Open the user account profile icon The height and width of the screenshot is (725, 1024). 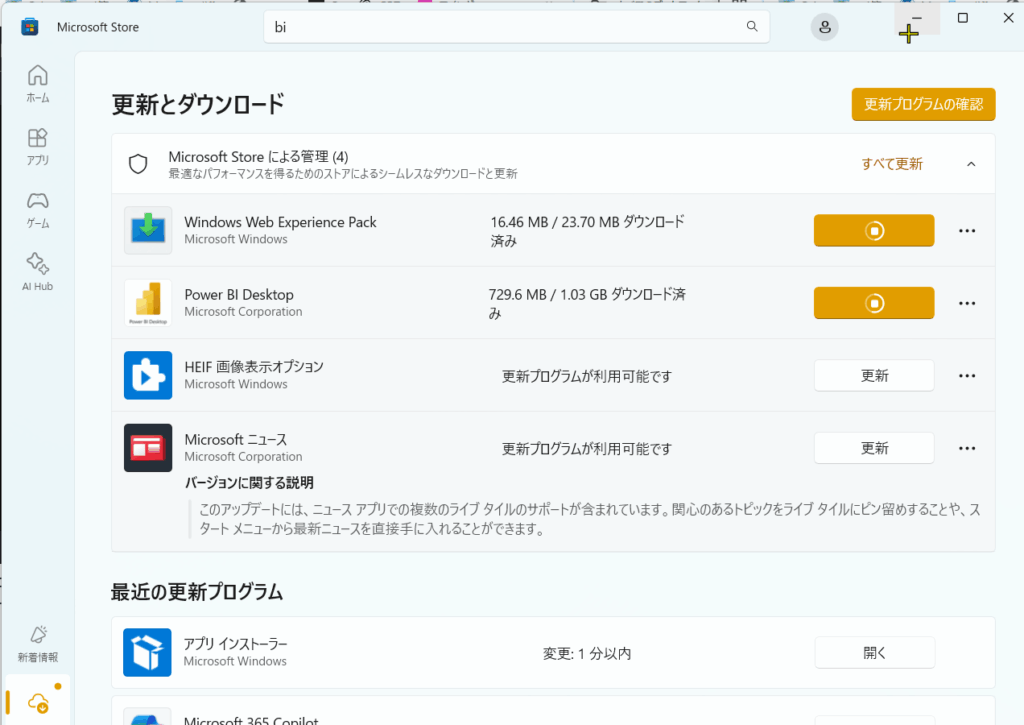825,27
